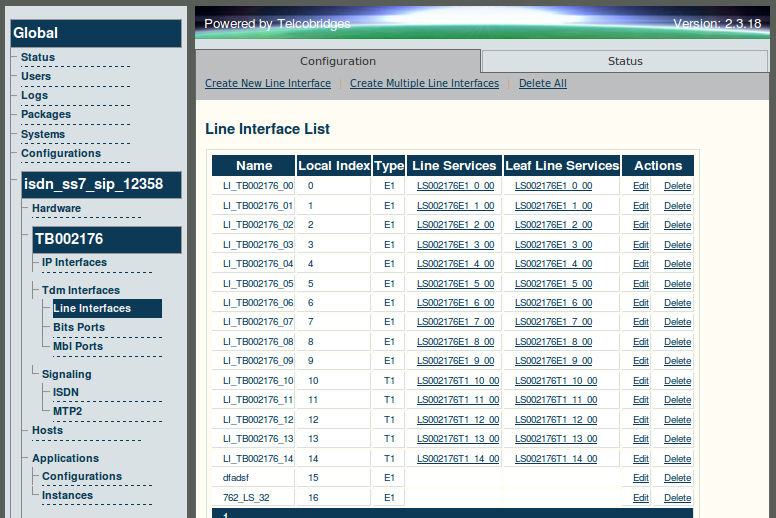Click the Delete All link
The image size is (776, 518).
point(542,83)
